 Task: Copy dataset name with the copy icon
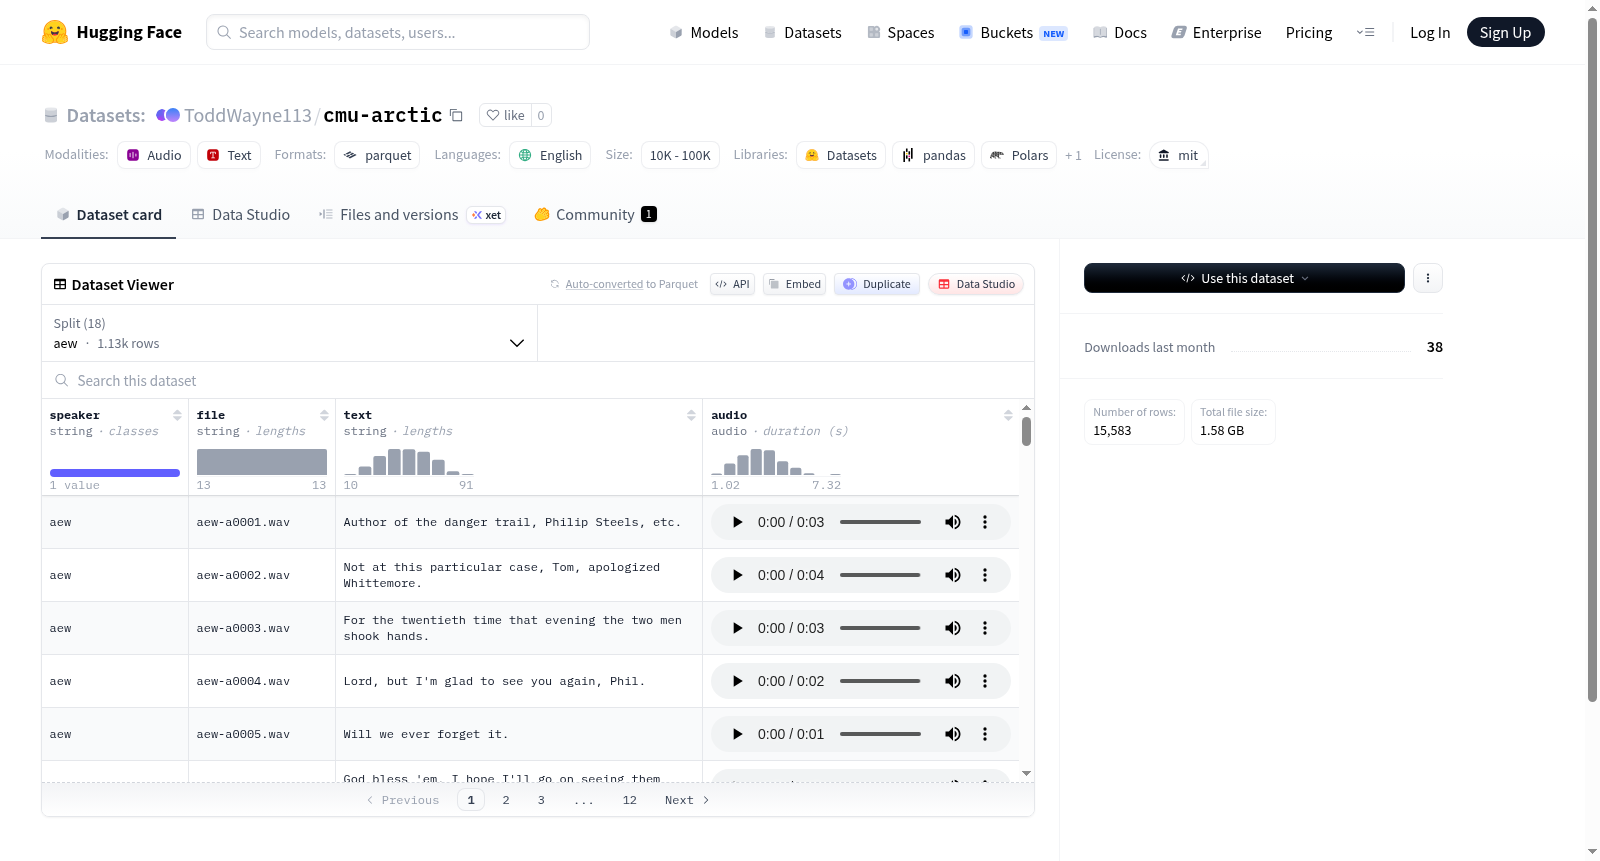tap(456, 115)
